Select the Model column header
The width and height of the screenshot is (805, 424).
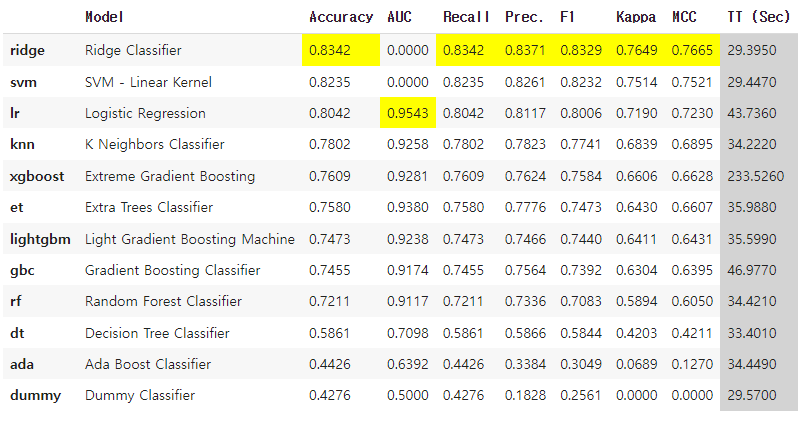click(x=104, y=17)
